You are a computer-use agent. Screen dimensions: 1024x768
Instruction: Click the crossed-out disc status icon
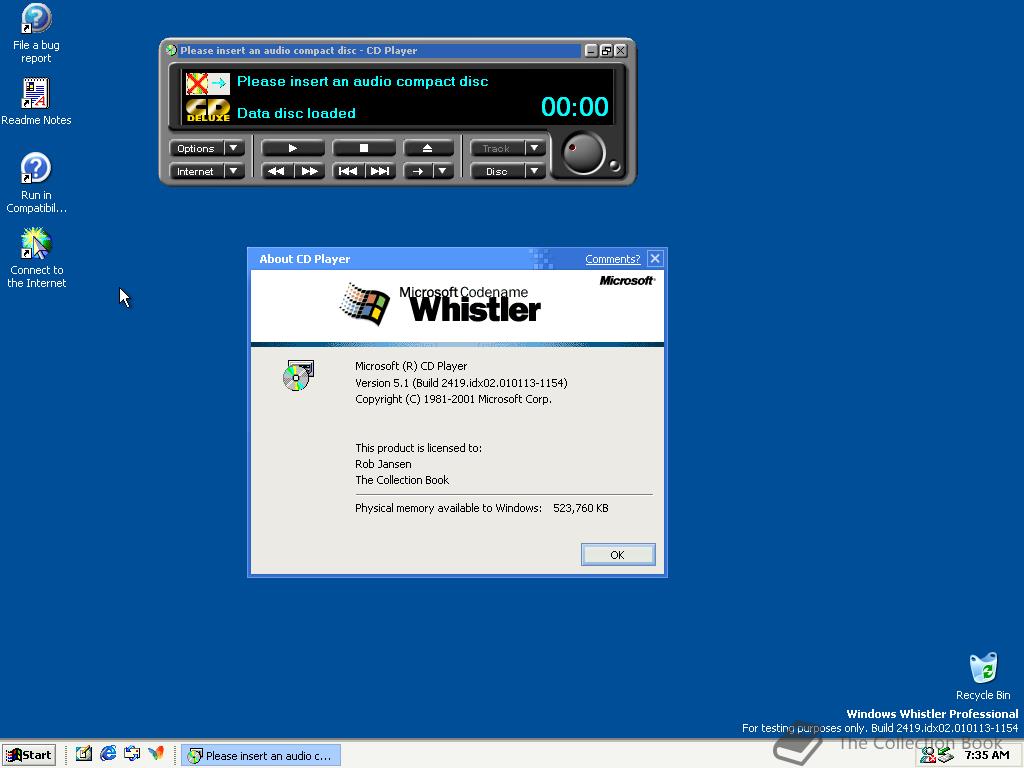pos(208,84)
